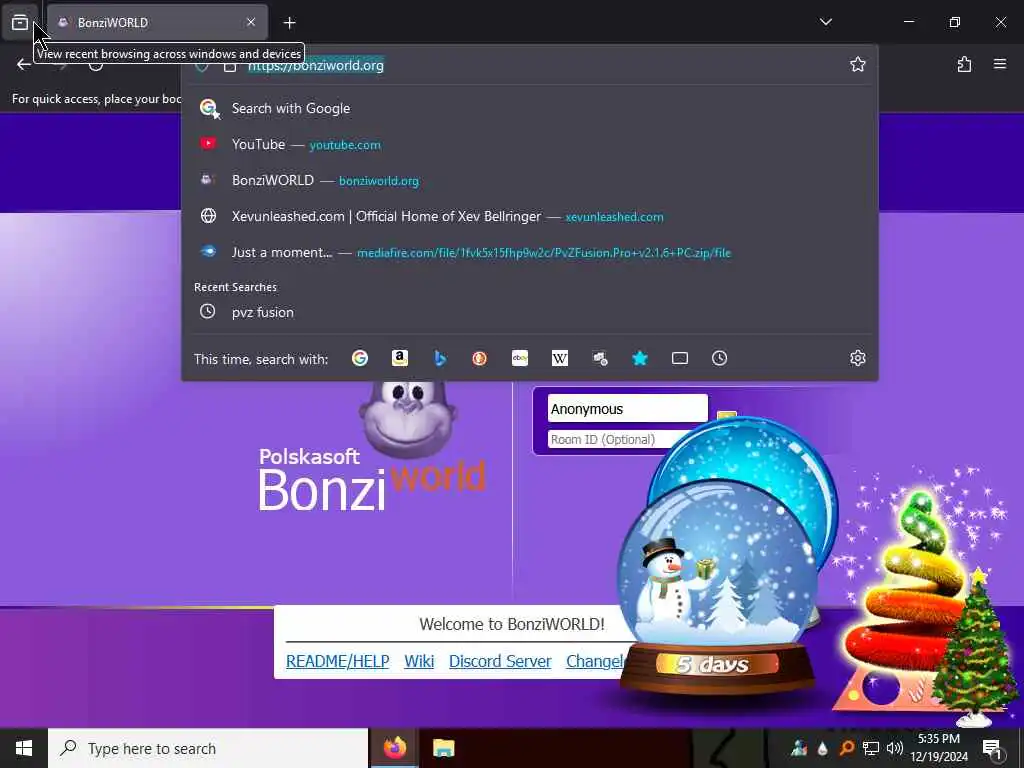Search this time in open Tabs icon
This screenshot has width=1024, height=768.
(680, 358)
